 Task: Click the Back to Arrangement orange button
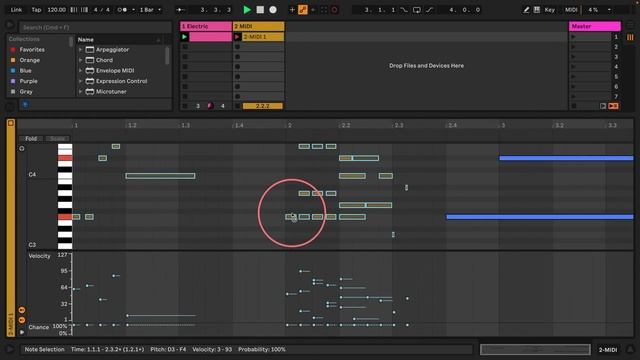click(x=613, y=106)
